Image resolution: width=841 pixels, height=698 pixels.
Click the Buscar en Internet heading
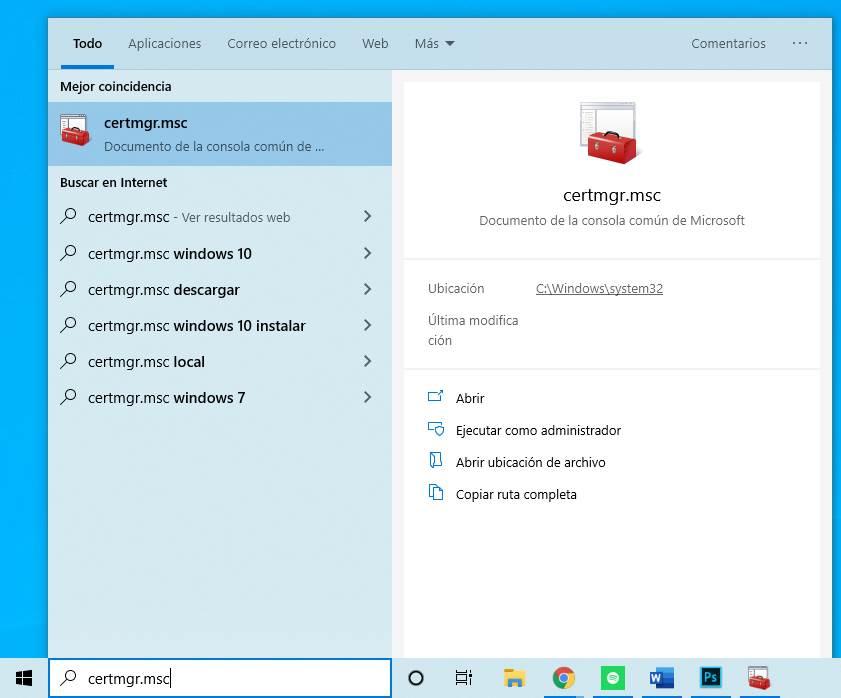pos(114,182)
